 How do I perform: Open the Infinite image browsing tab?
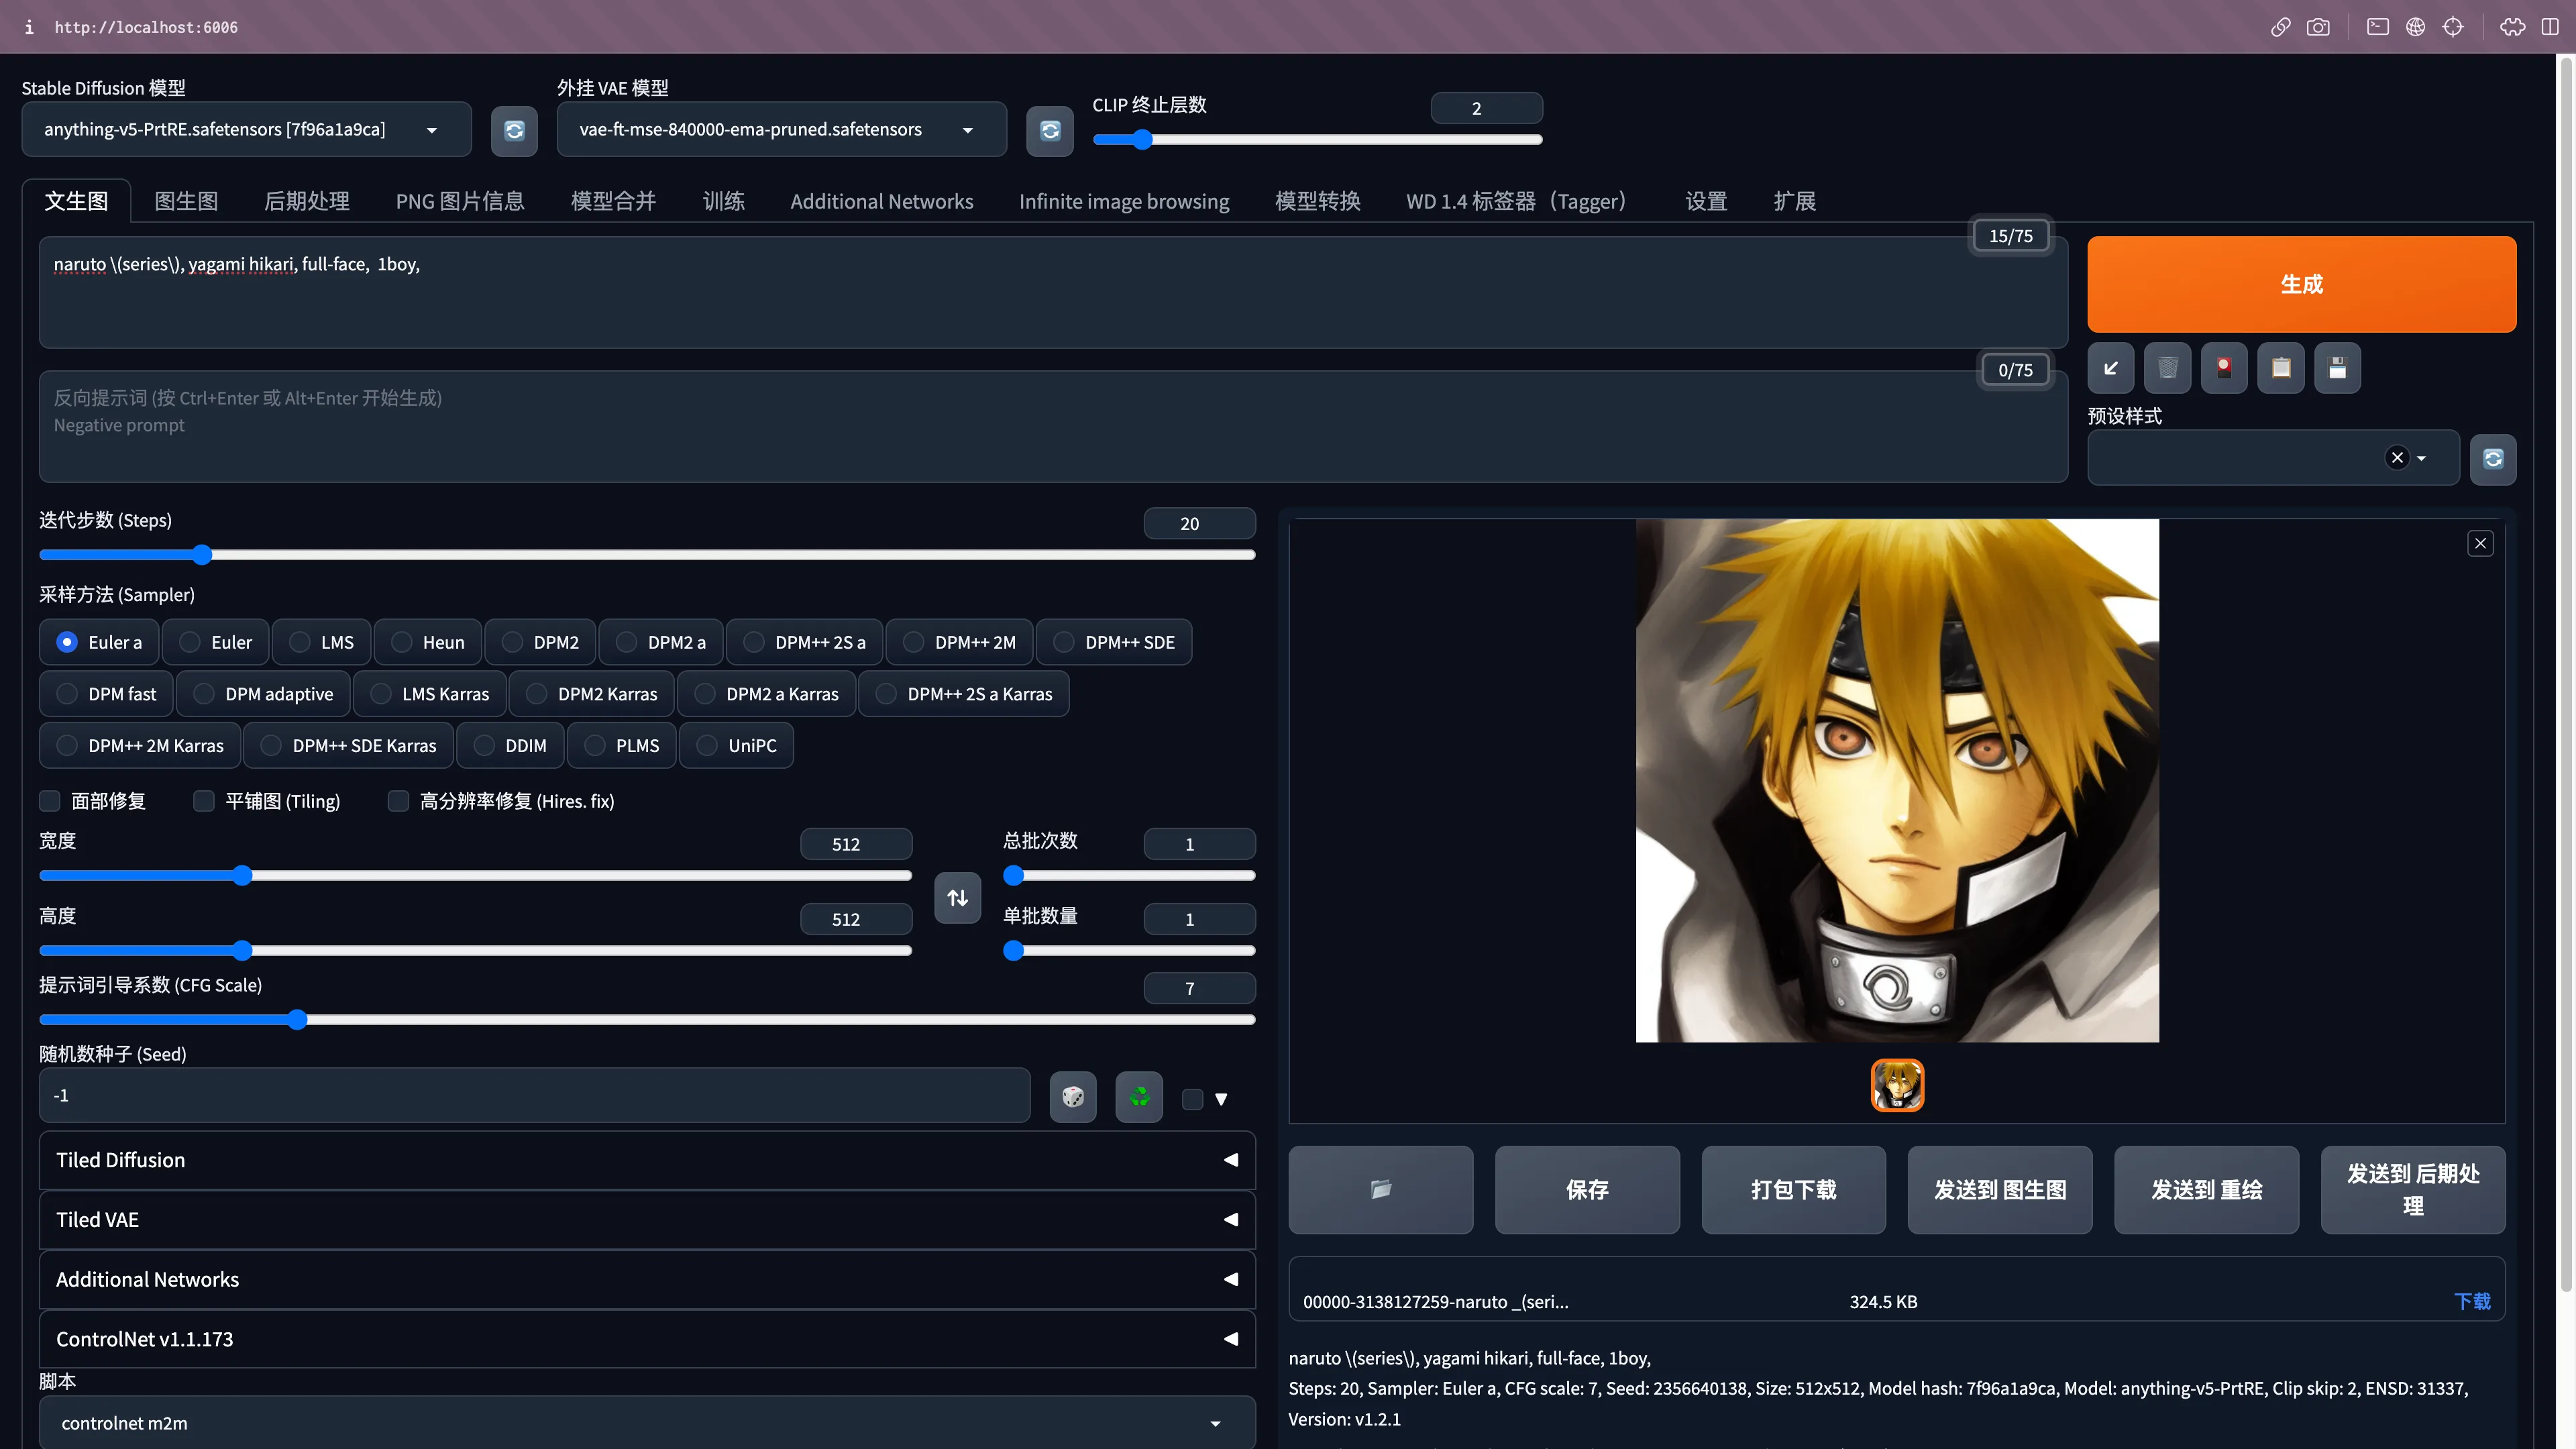pyautogui.click(x=1124, y=201)
